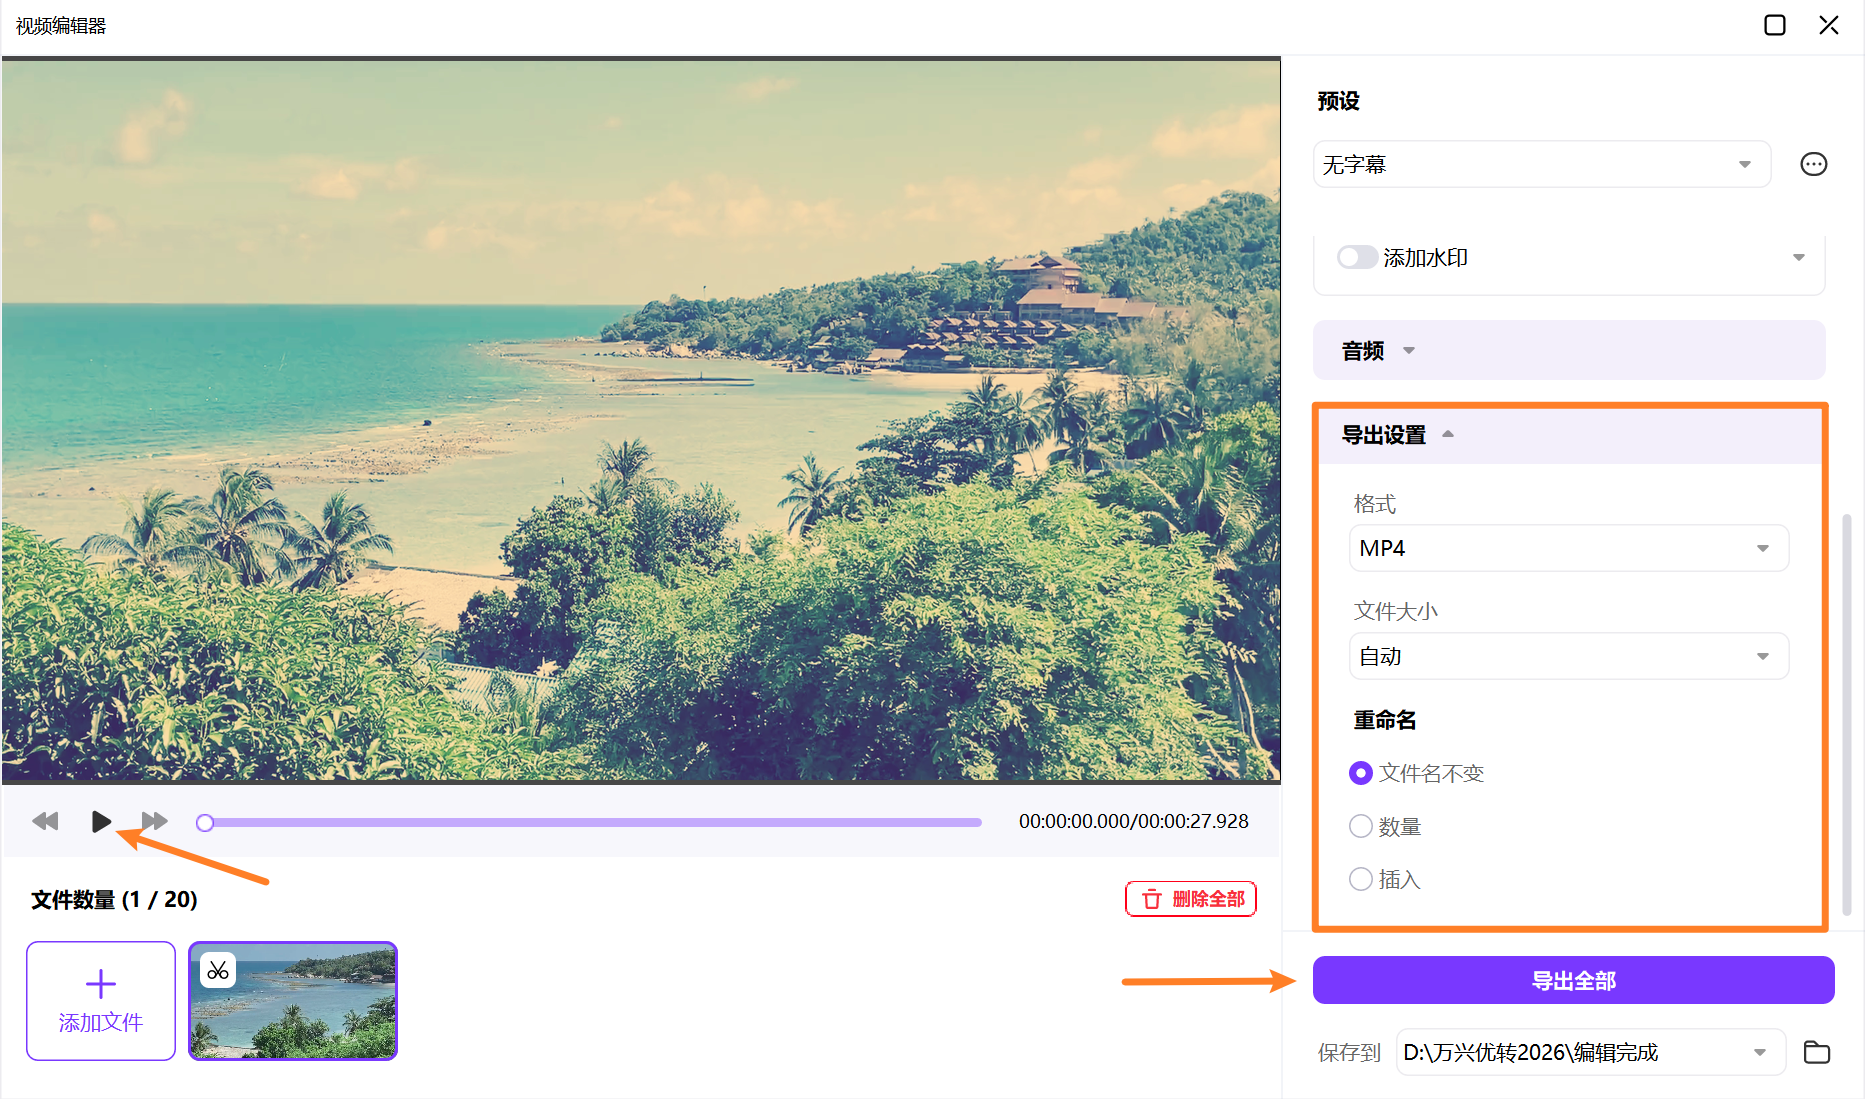Click the scissors icon on the video thumbnail
The image size is (1865, 1100).
(217, 969)
